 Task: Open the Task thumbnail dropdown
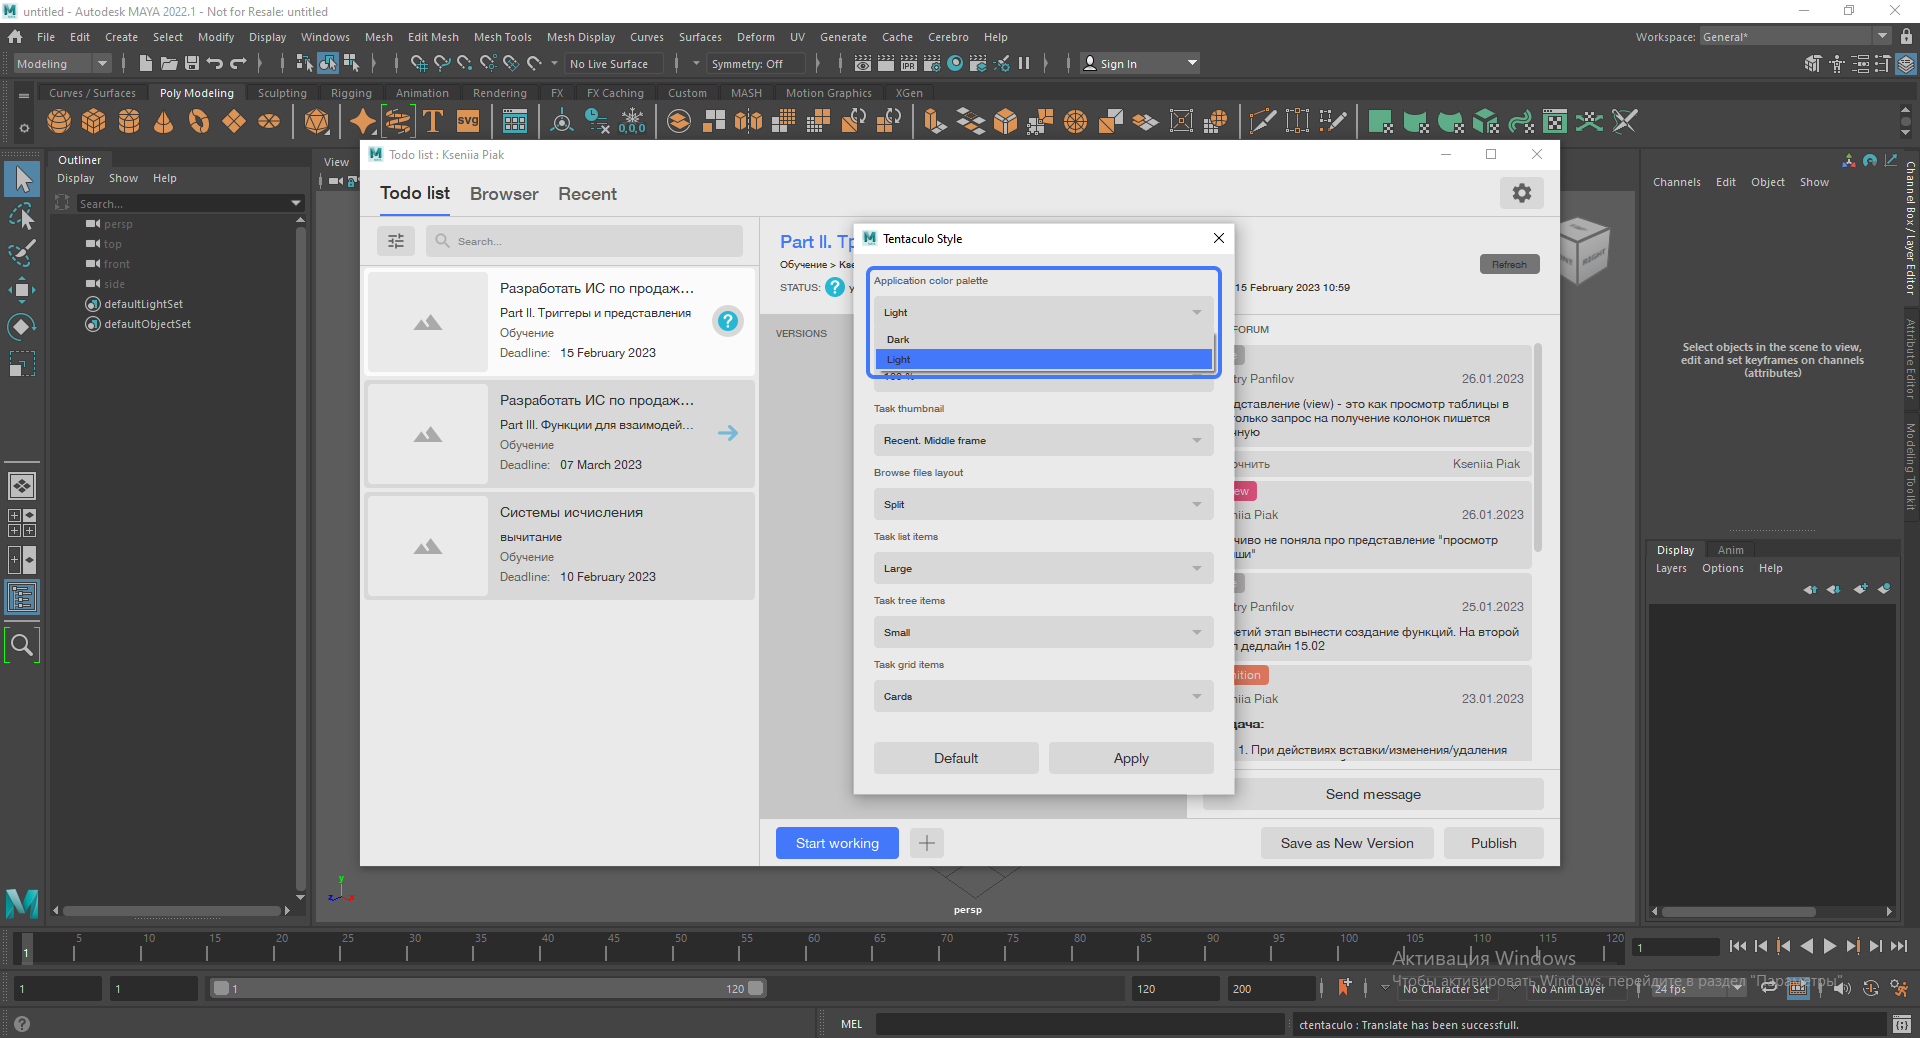(1043, 440)
